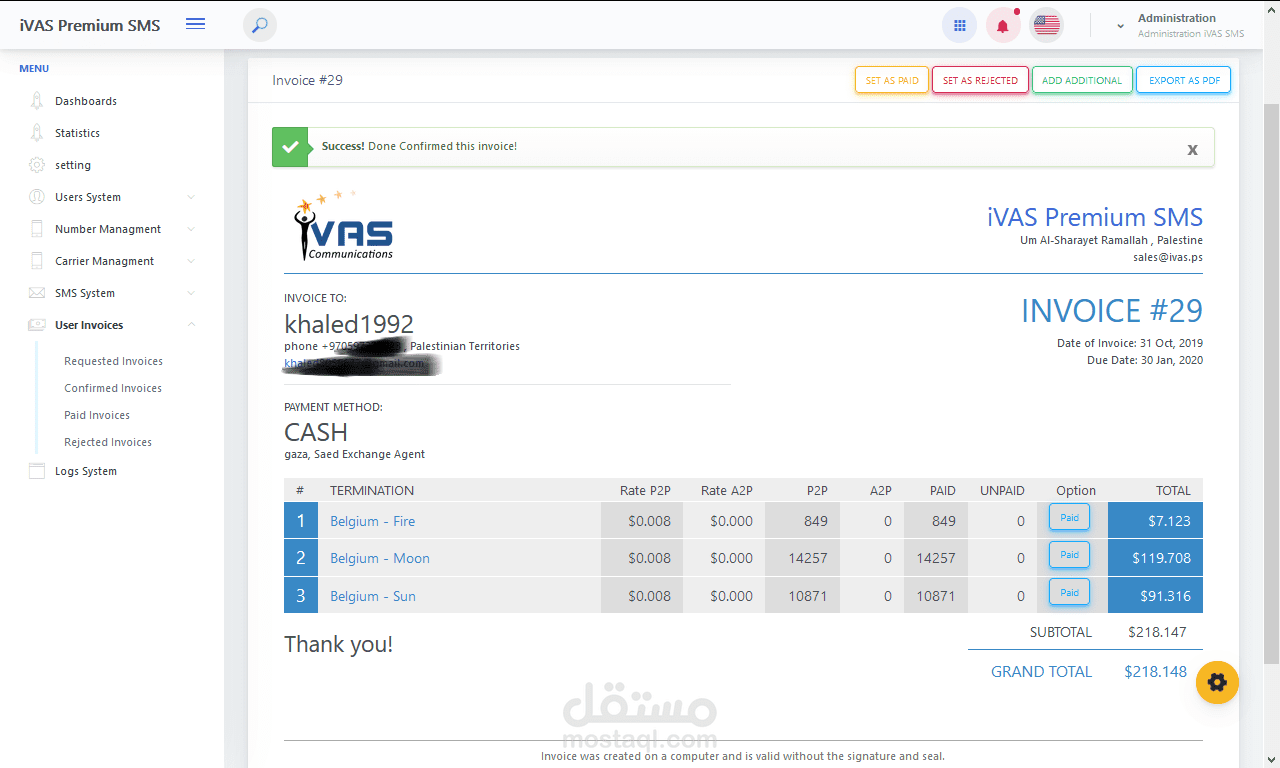Click the Dashboards rocket icon
This screenshot has height=768, width=1280.
[x=37, y=101]
